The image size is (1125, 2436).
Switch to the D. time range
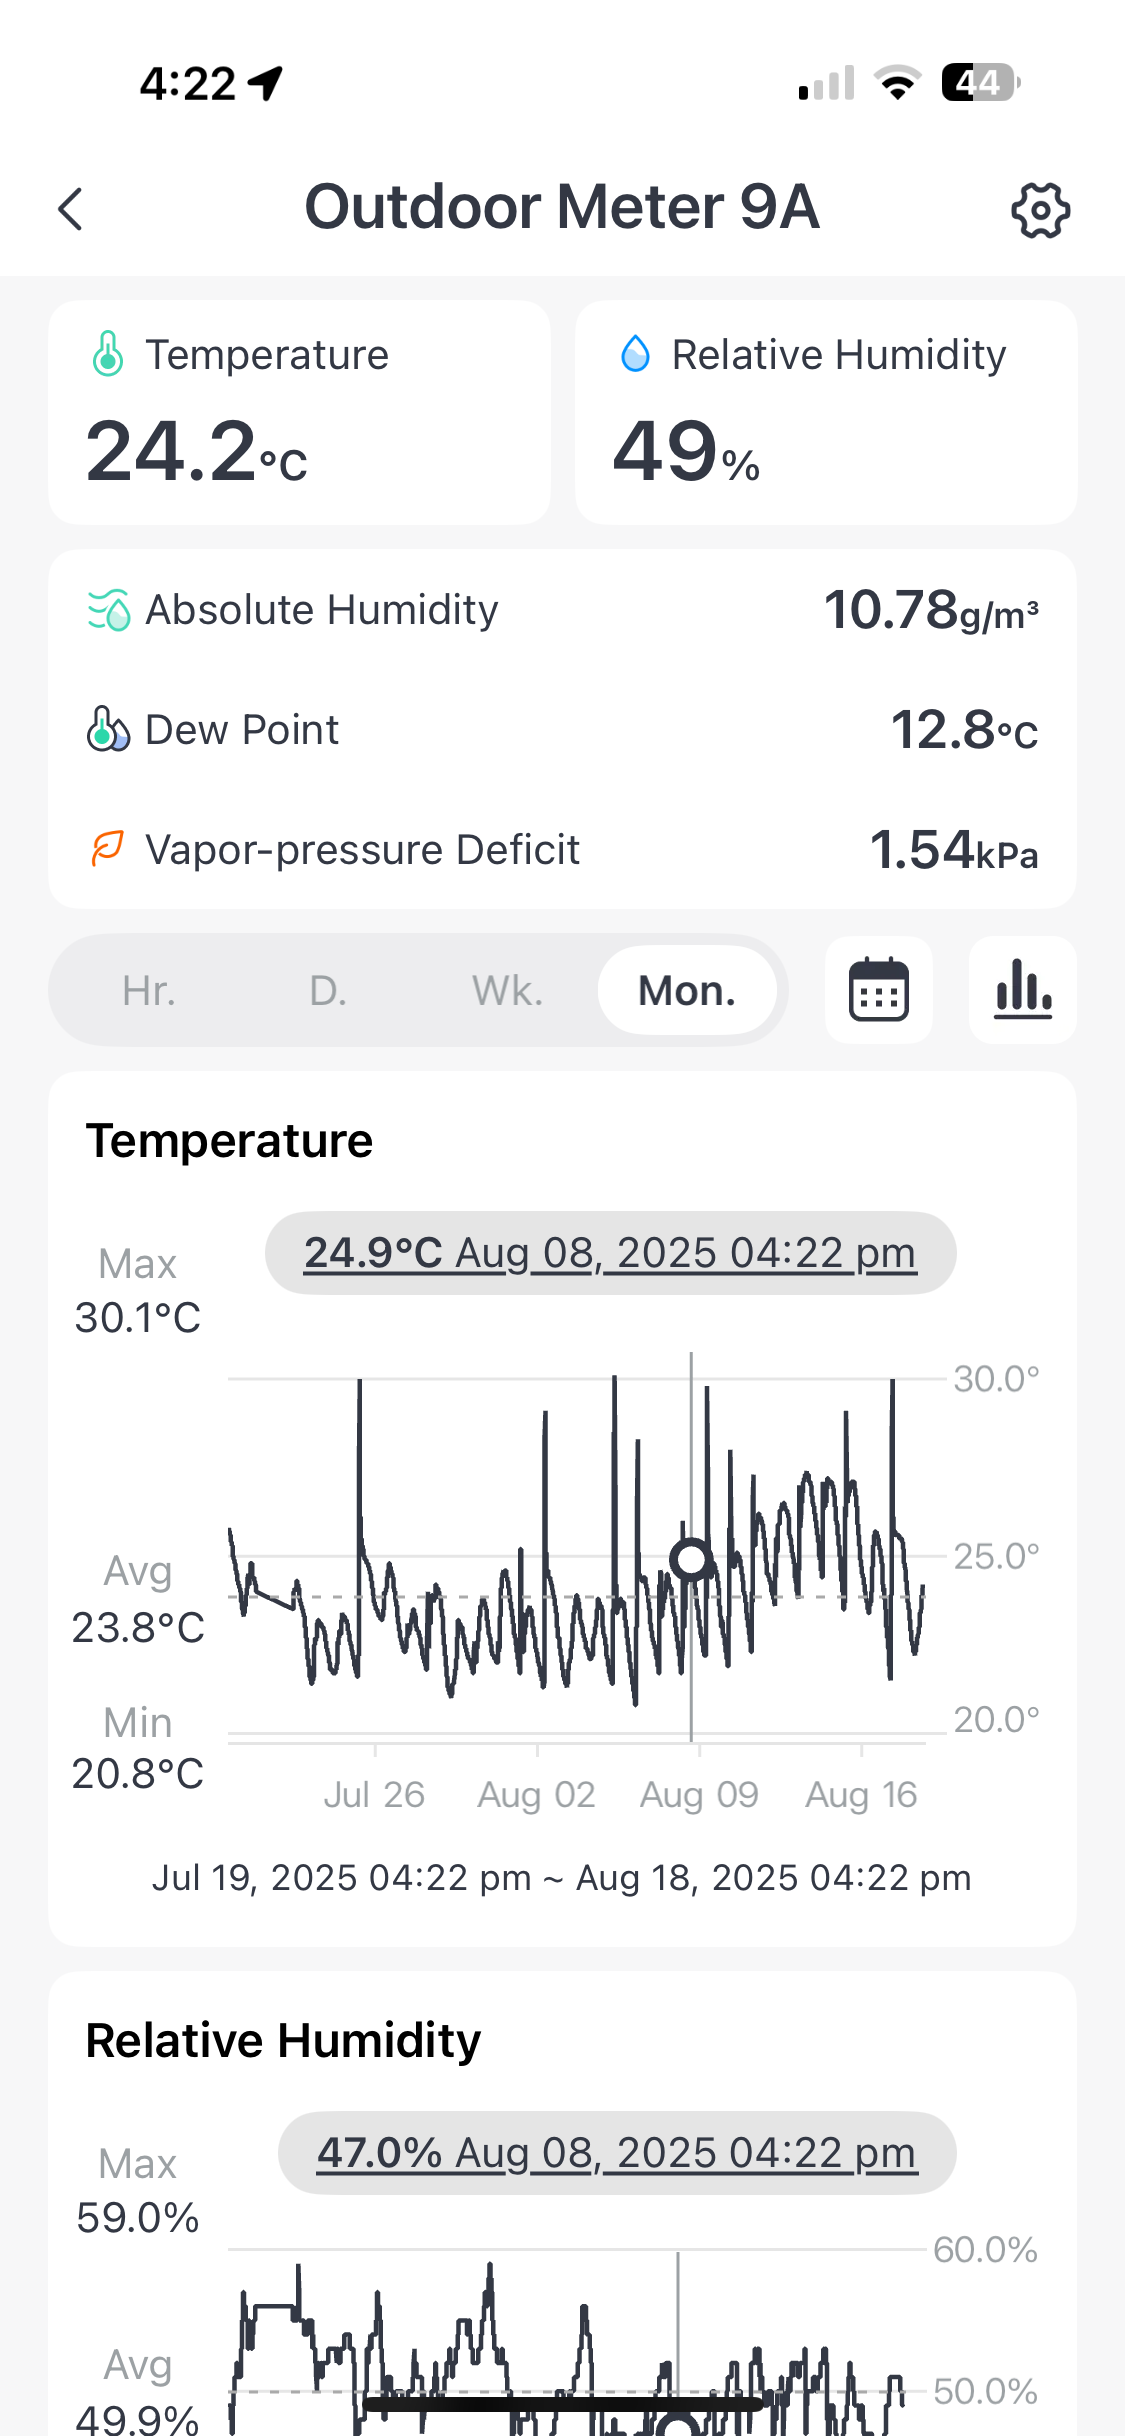click(328, 991)
